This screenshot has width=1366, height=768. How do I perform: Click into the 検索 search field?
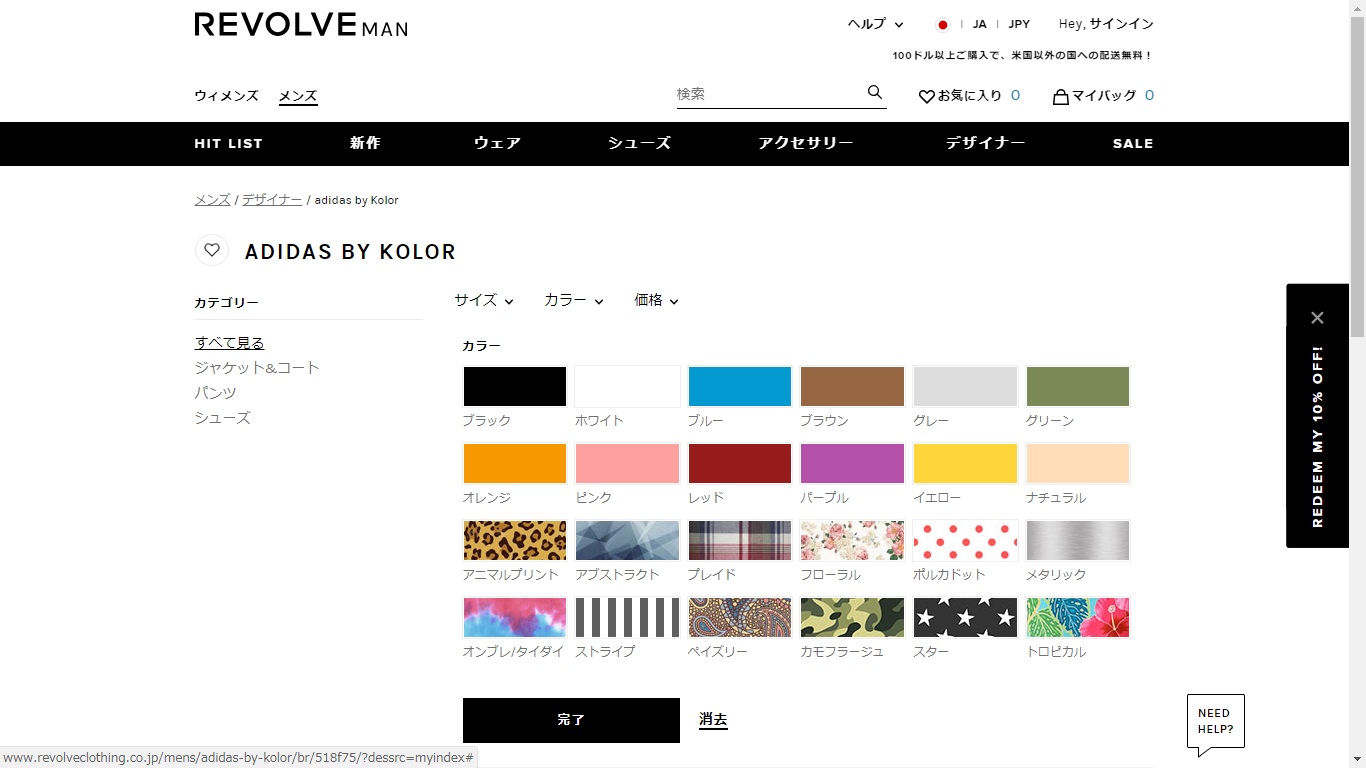[x=765, y=94]
